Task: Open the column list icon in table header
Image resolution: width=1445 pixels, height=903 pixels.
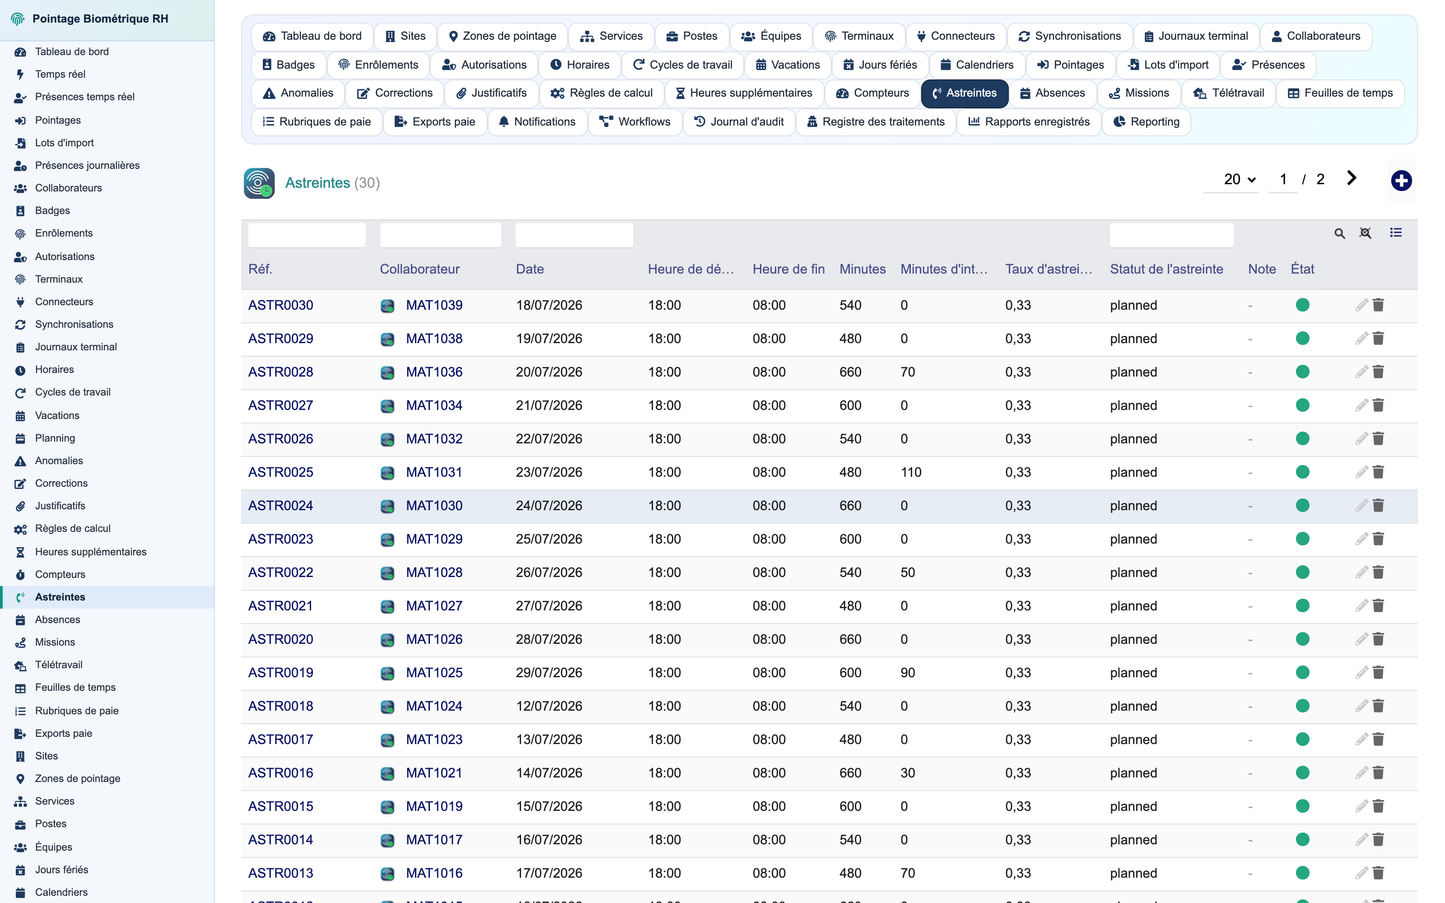Action: click(1396, 233)
